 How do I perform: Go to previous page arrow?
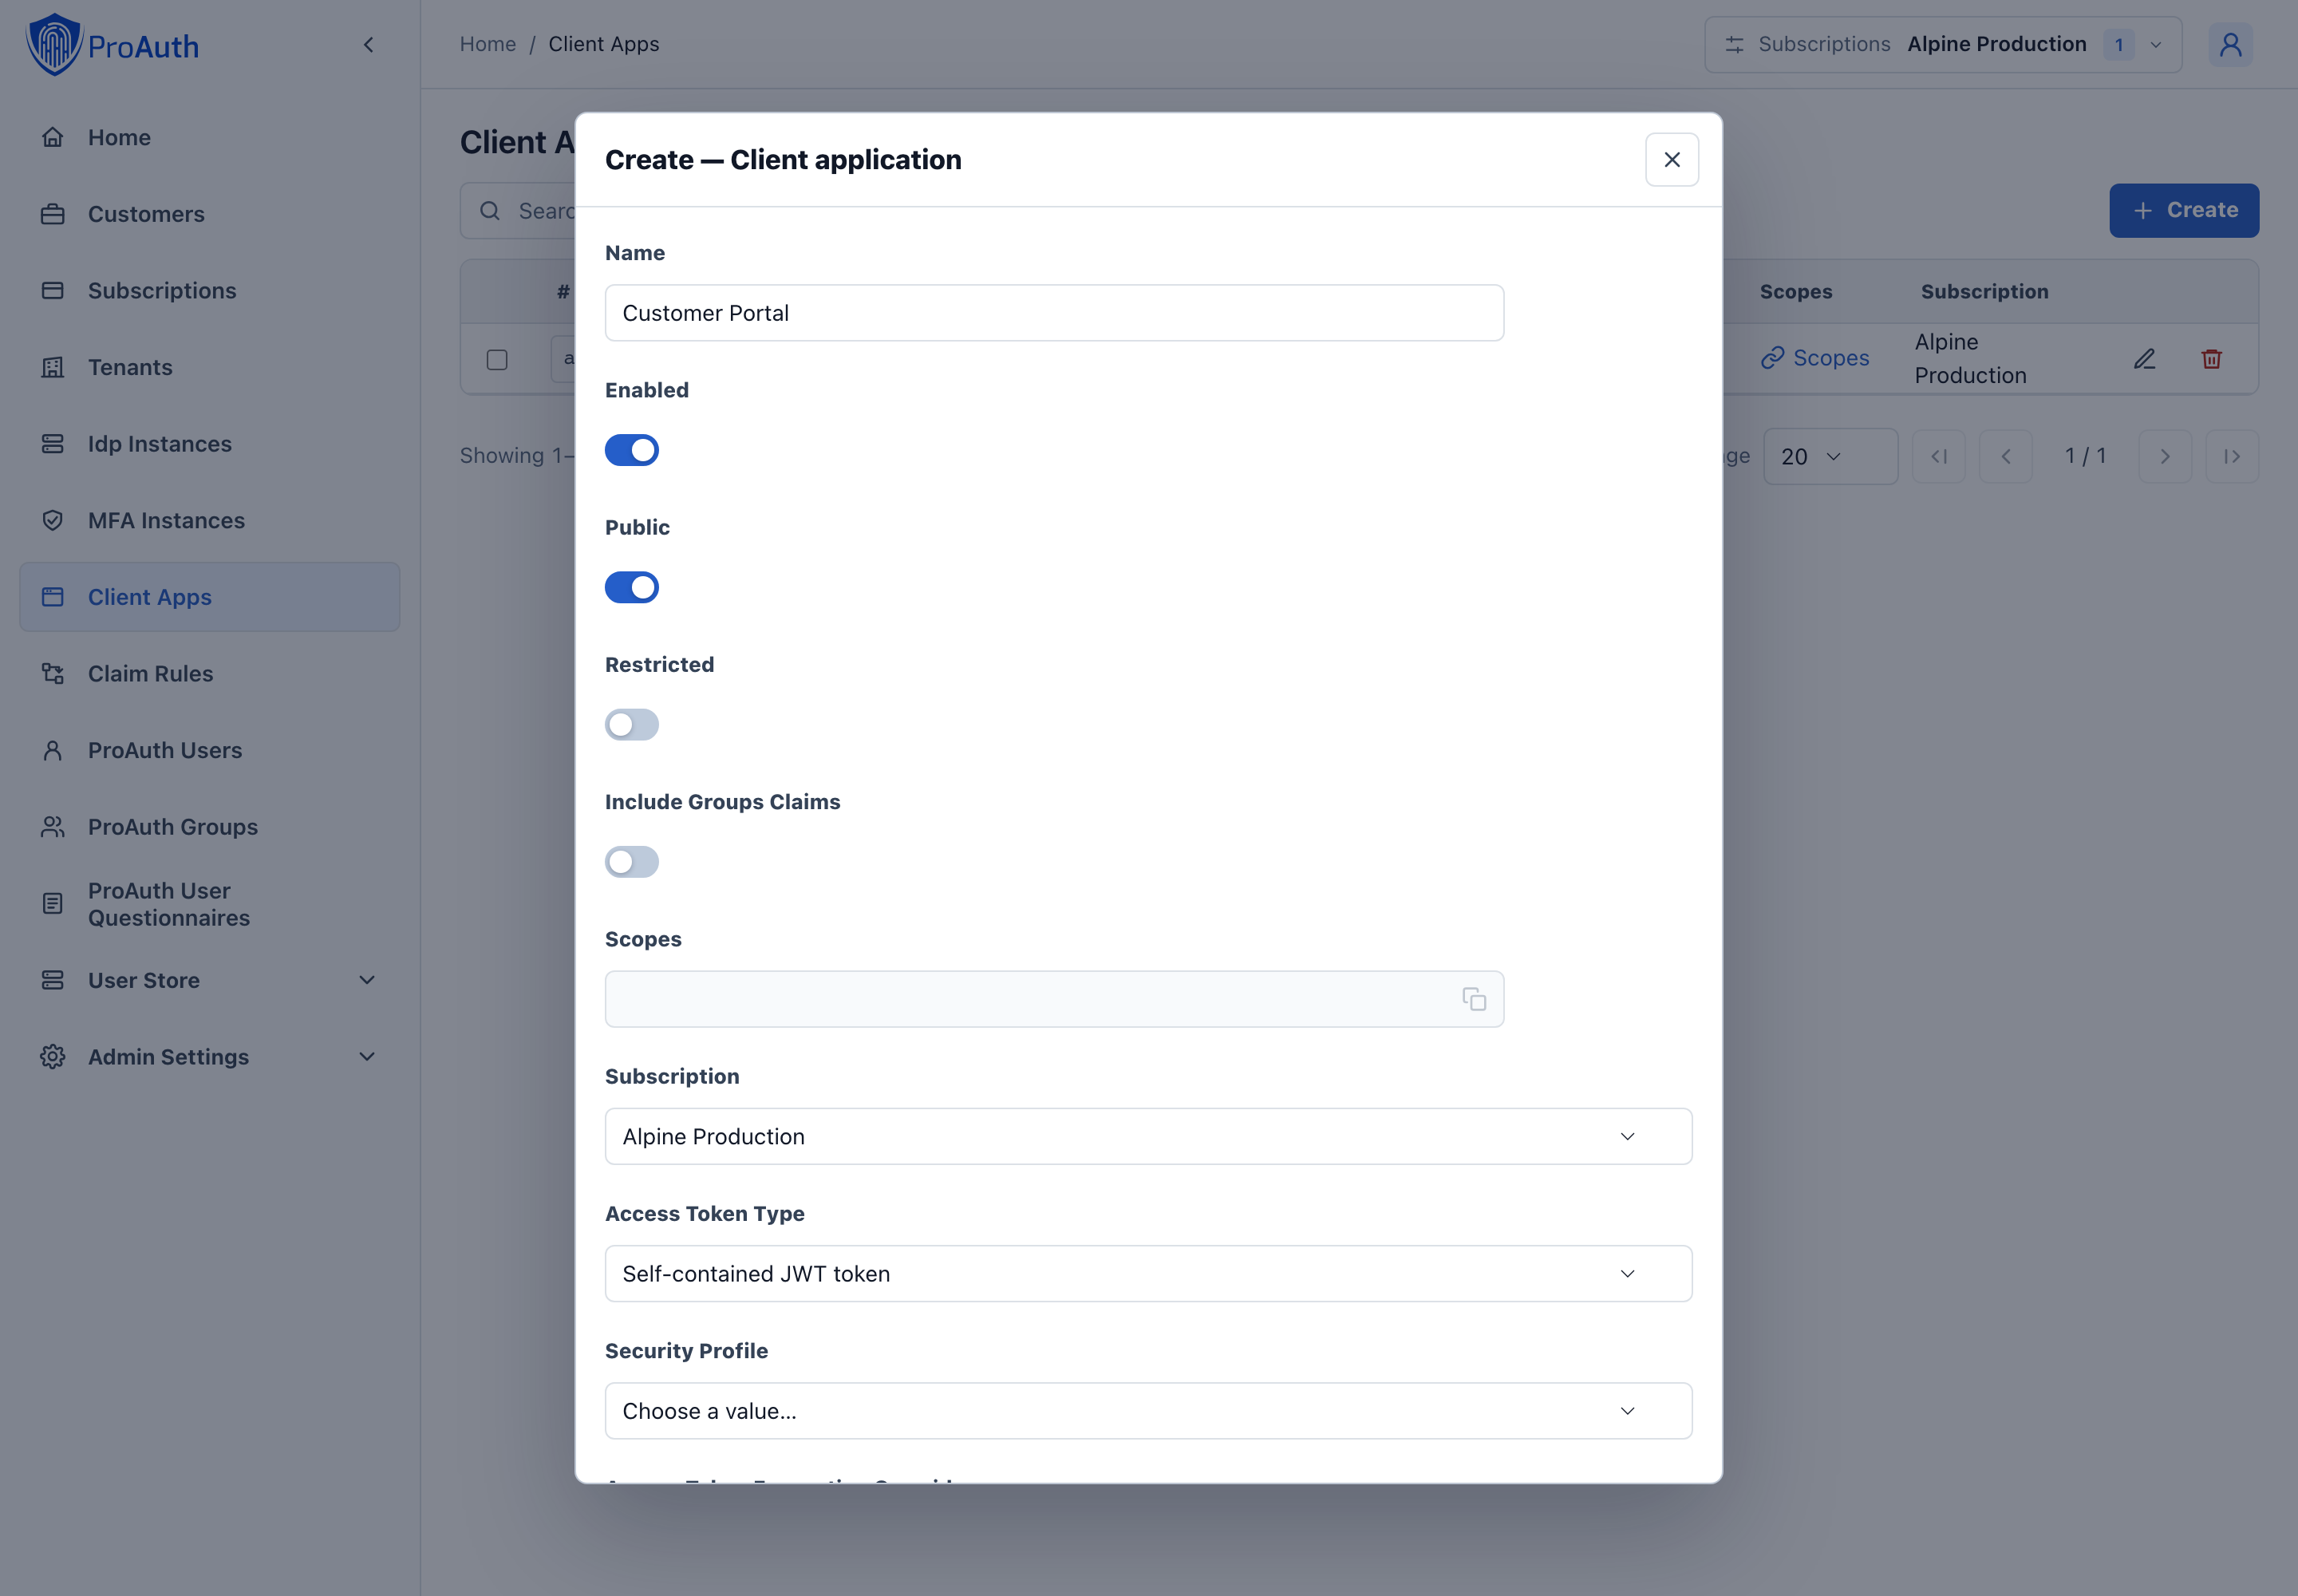pos(2005,456)
